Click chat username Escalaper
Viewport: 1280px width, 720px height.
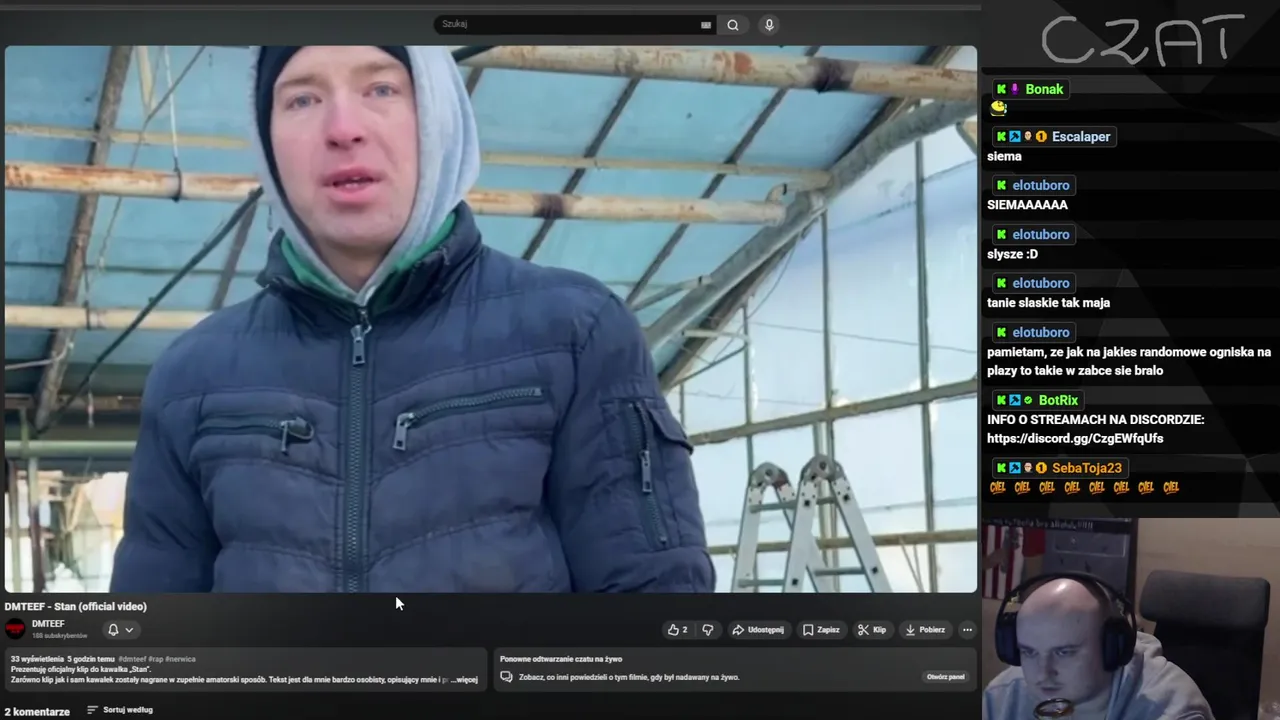(1081, 136)
